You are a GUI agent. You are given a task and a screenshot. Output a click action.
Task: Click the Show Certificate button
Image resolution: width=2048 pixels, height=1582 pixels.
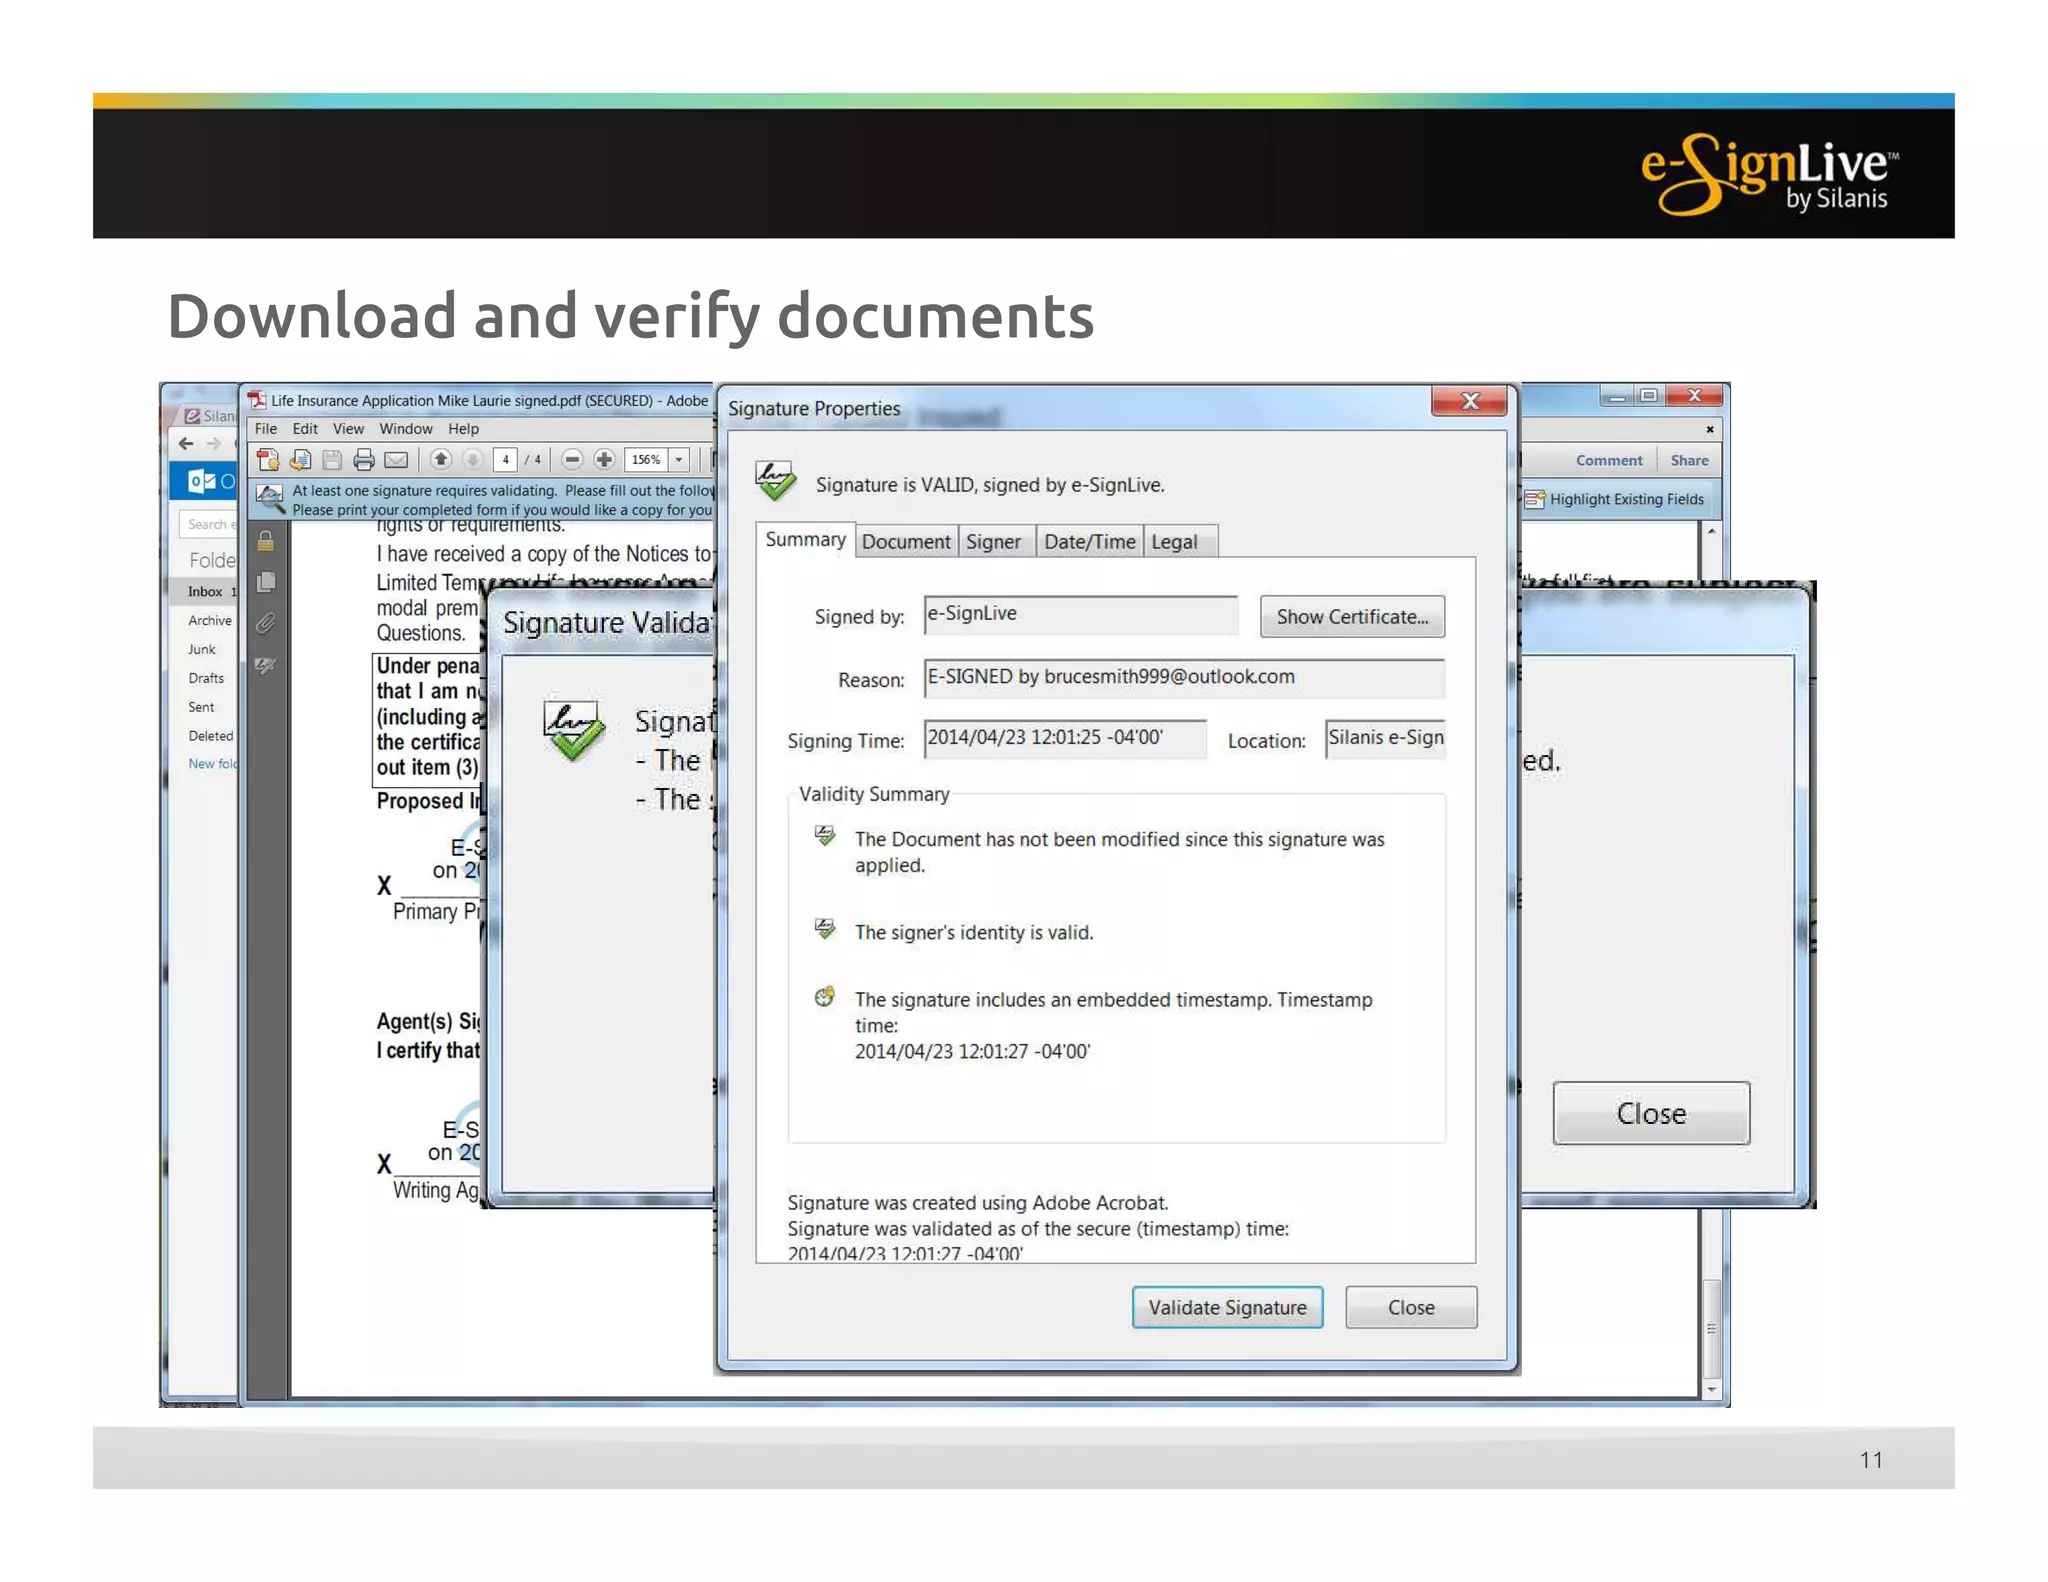point(1352,617)
